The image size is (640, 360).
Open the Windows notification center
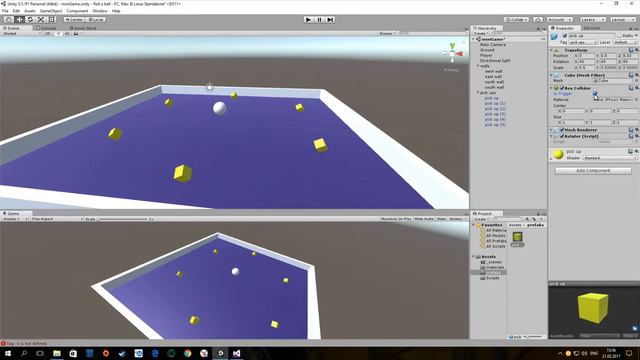coord(629,353)
